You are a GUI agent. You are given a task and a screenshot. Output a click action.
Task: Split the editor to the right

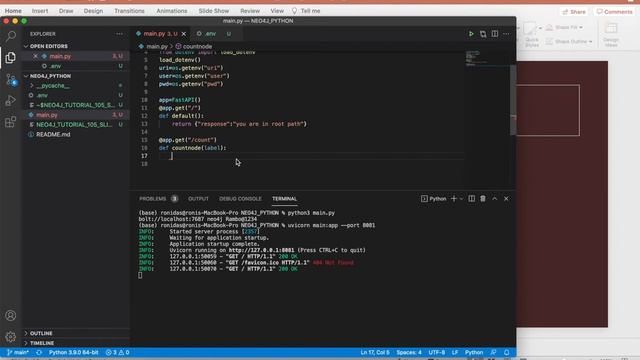tap(495, 34)
